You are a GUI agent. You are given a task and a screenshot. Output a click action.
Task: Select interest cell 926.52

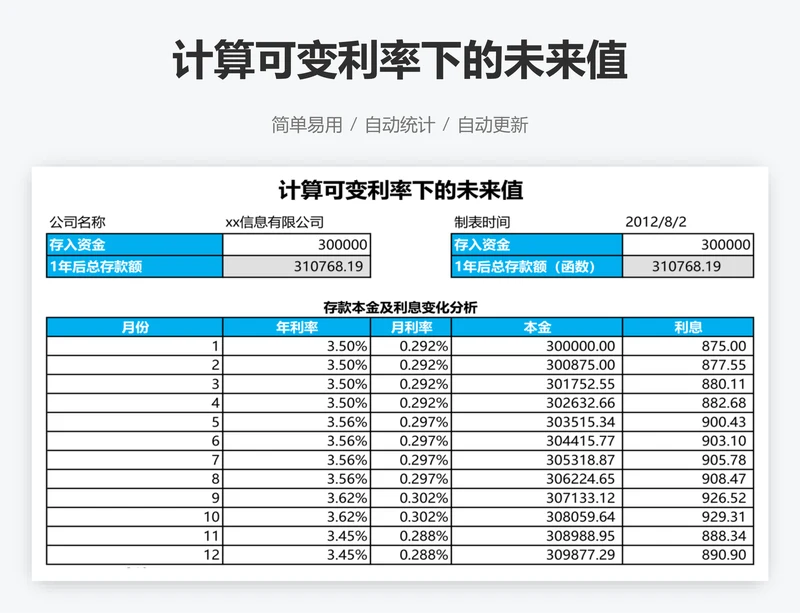click(x=688, y=498)
